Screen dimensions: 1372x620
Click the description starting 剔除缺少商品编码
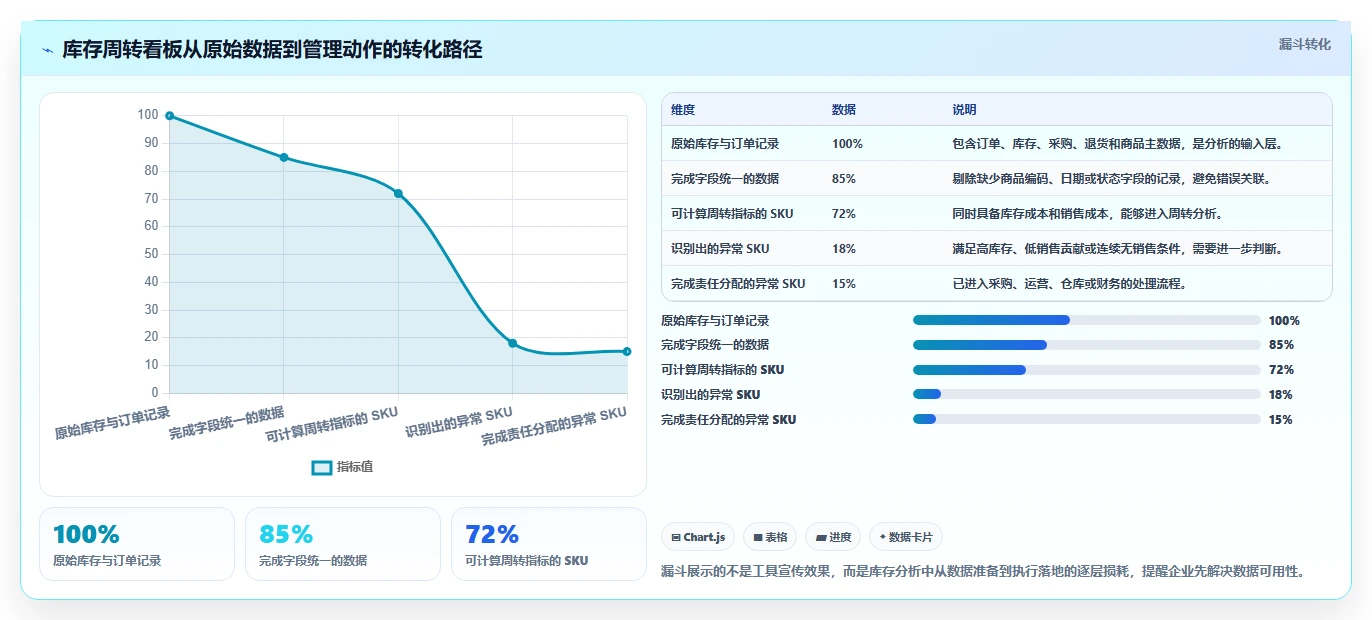click(1114, 179)
